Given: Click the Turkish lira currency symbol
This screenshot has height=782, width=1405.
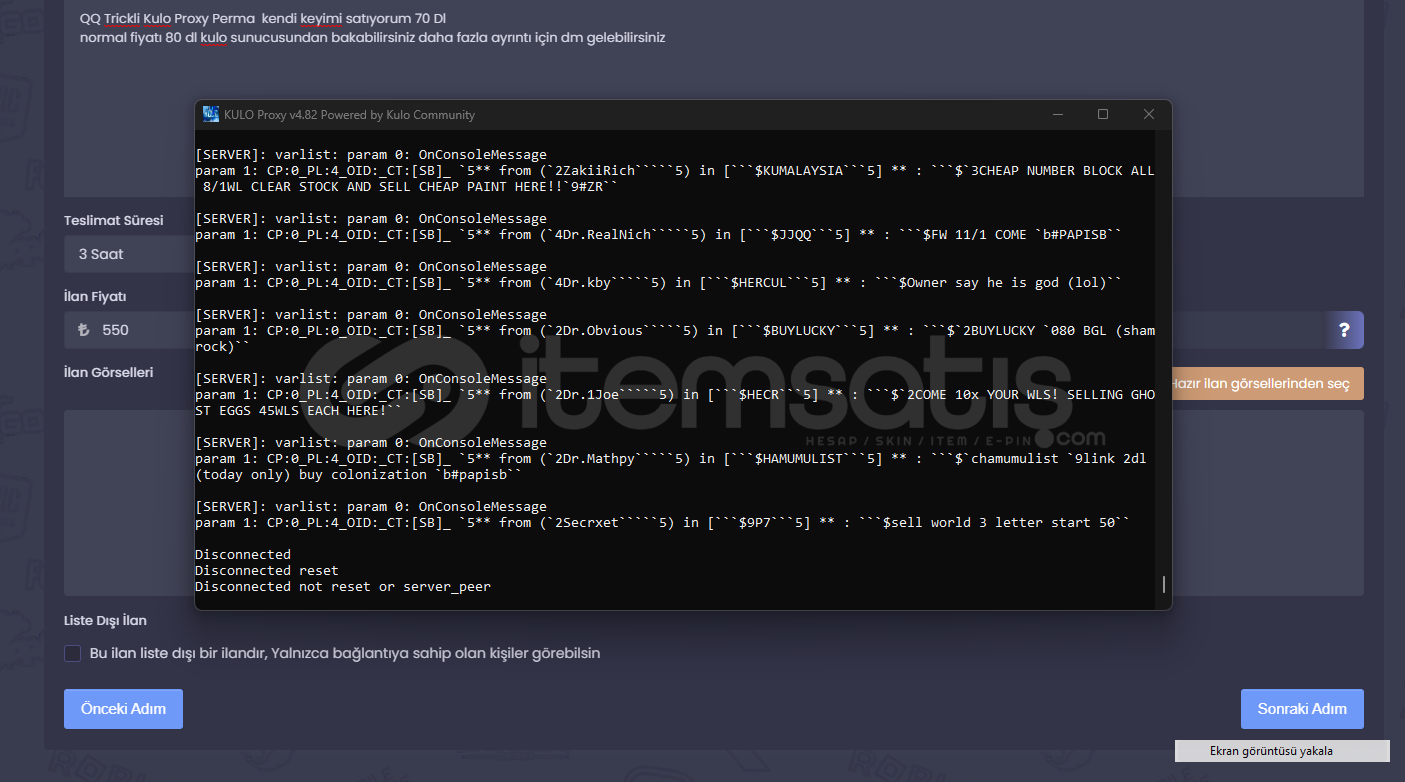Looking at the screenshot, I should (83, 330).
